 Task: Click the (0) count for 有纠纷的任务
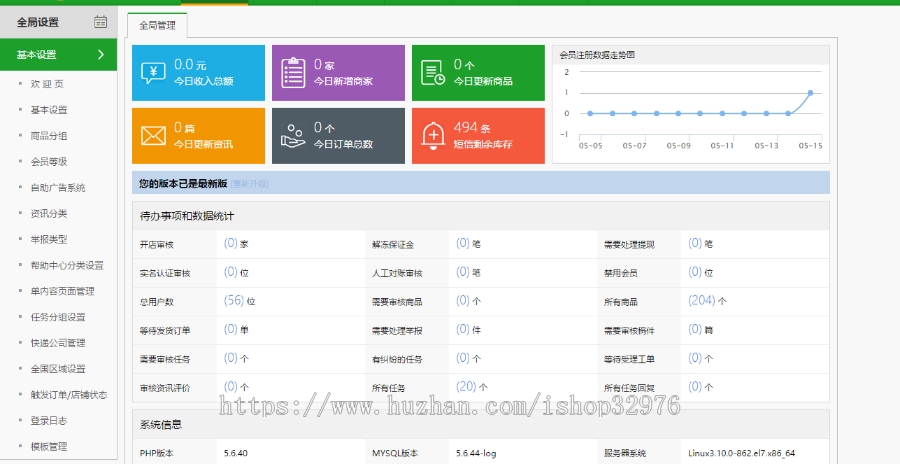463,358
